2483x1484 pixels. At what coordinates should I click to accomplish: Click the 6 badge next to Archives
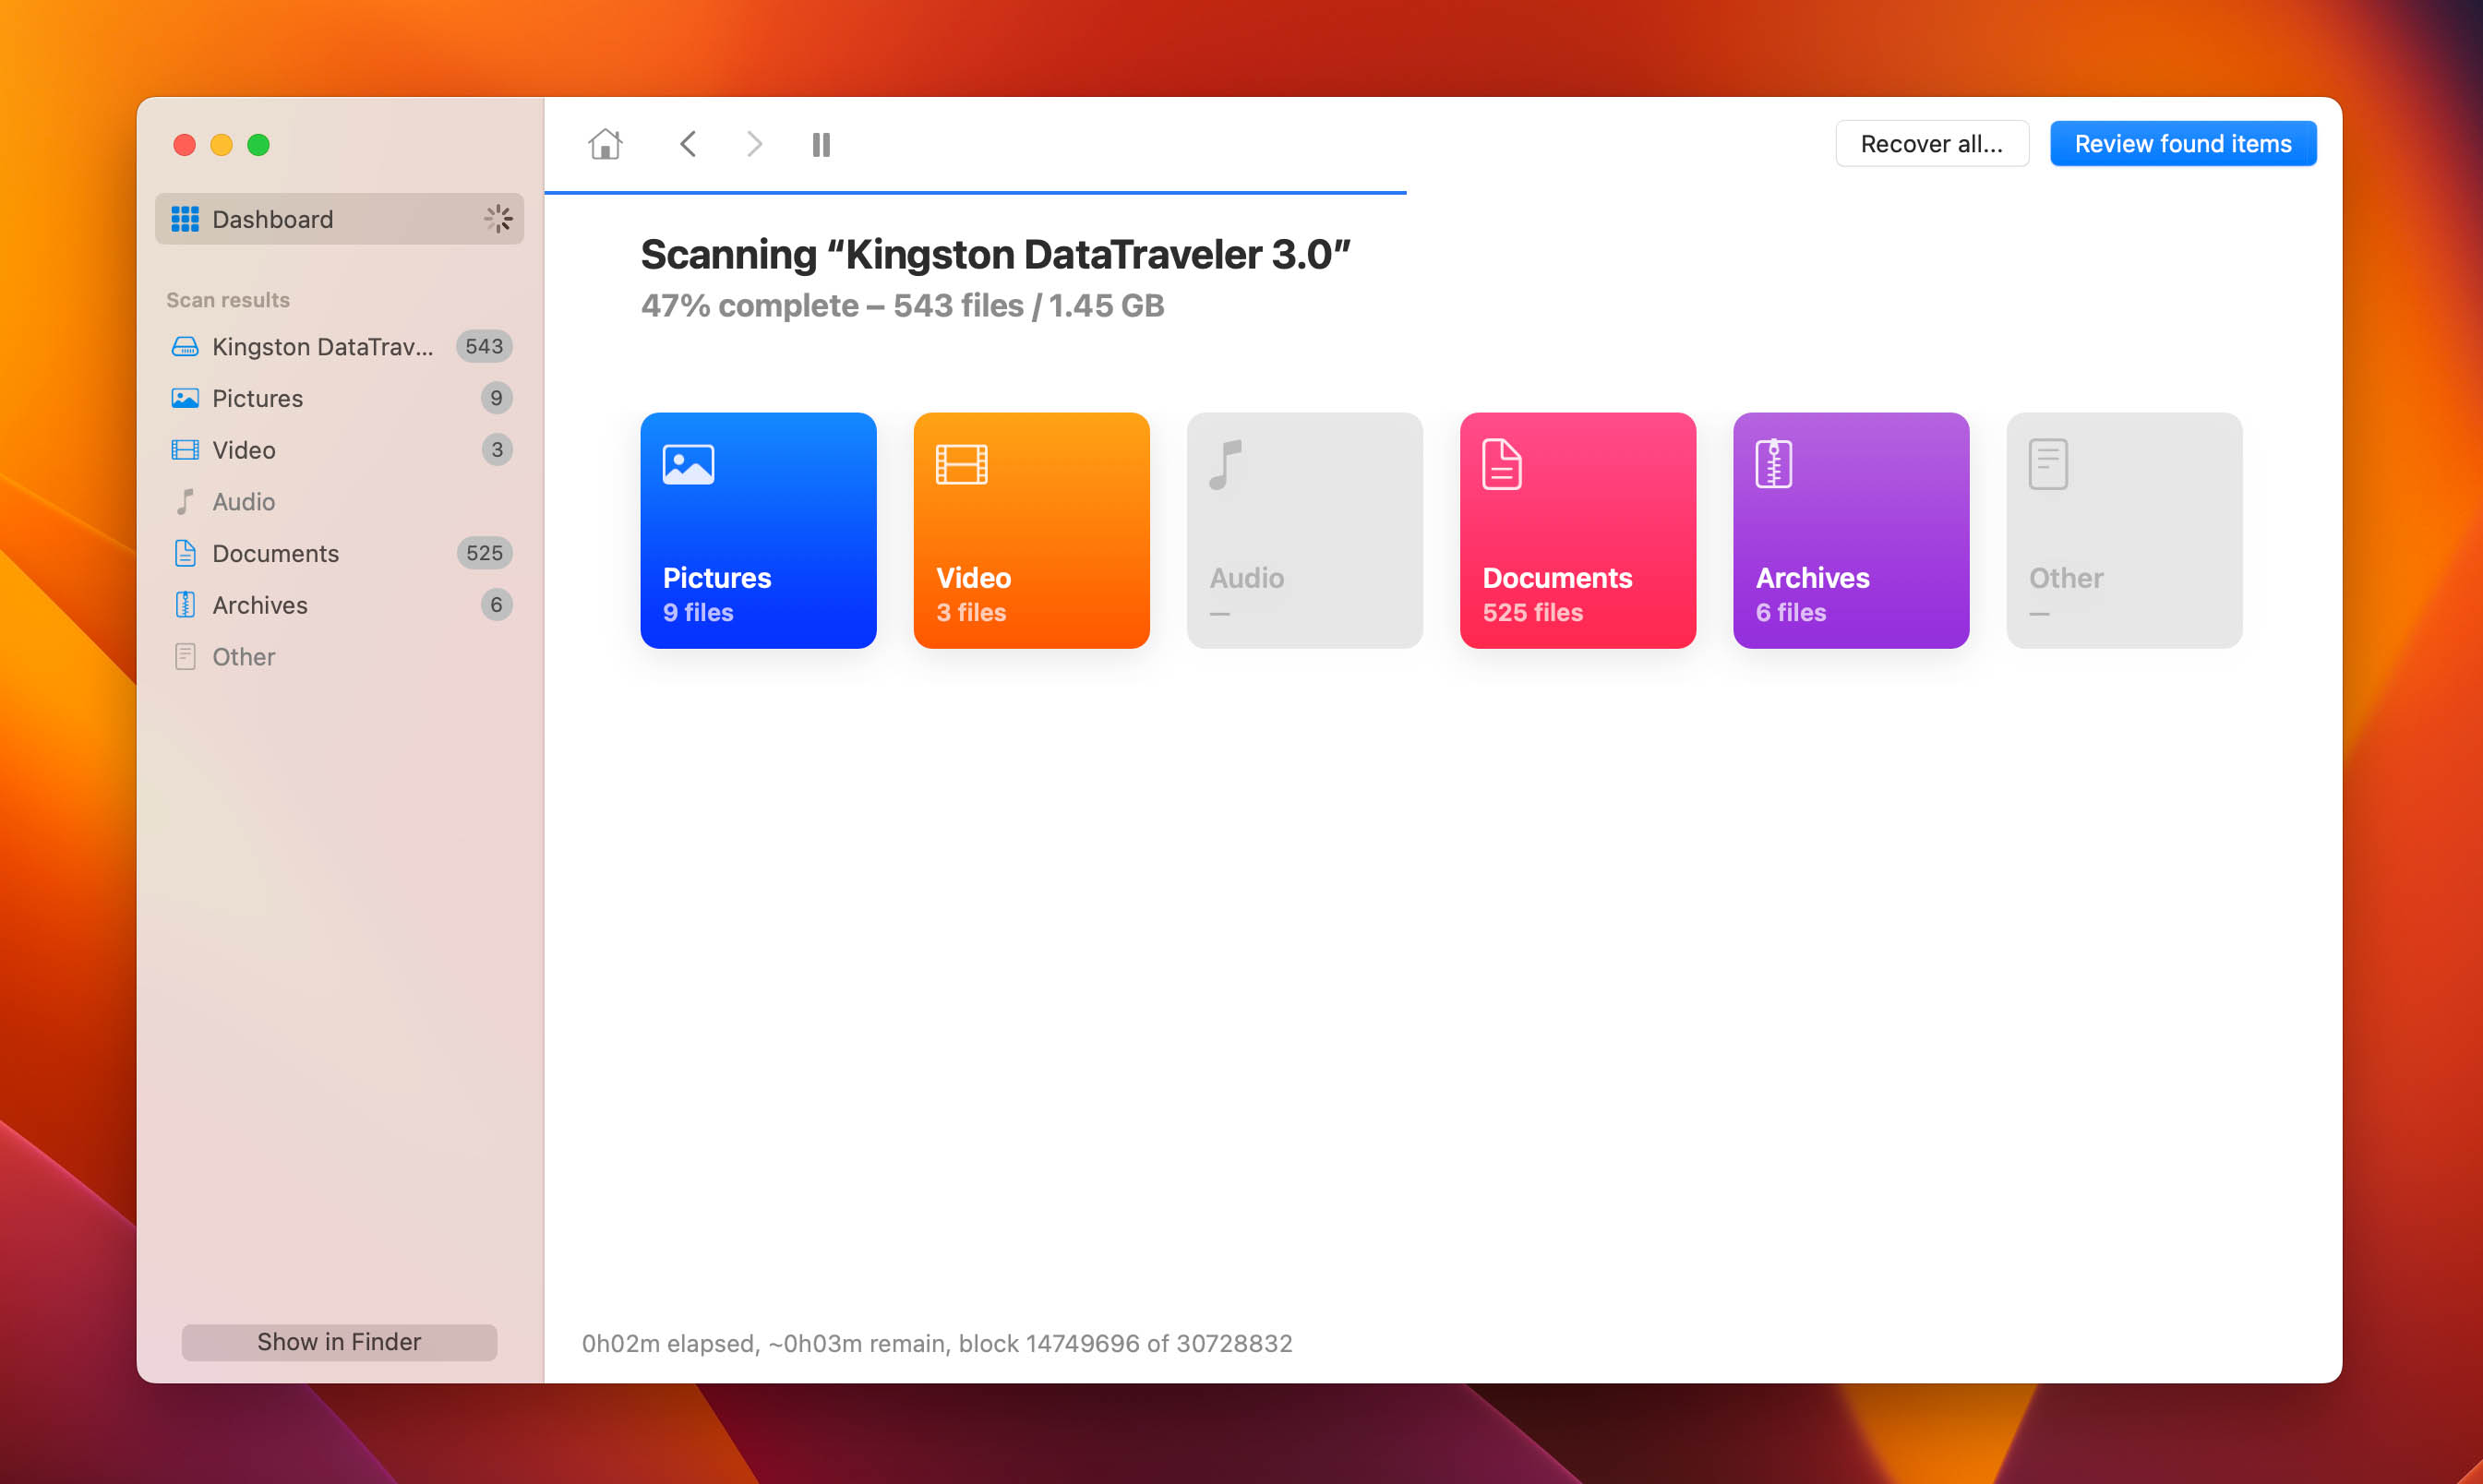(496, 605)
